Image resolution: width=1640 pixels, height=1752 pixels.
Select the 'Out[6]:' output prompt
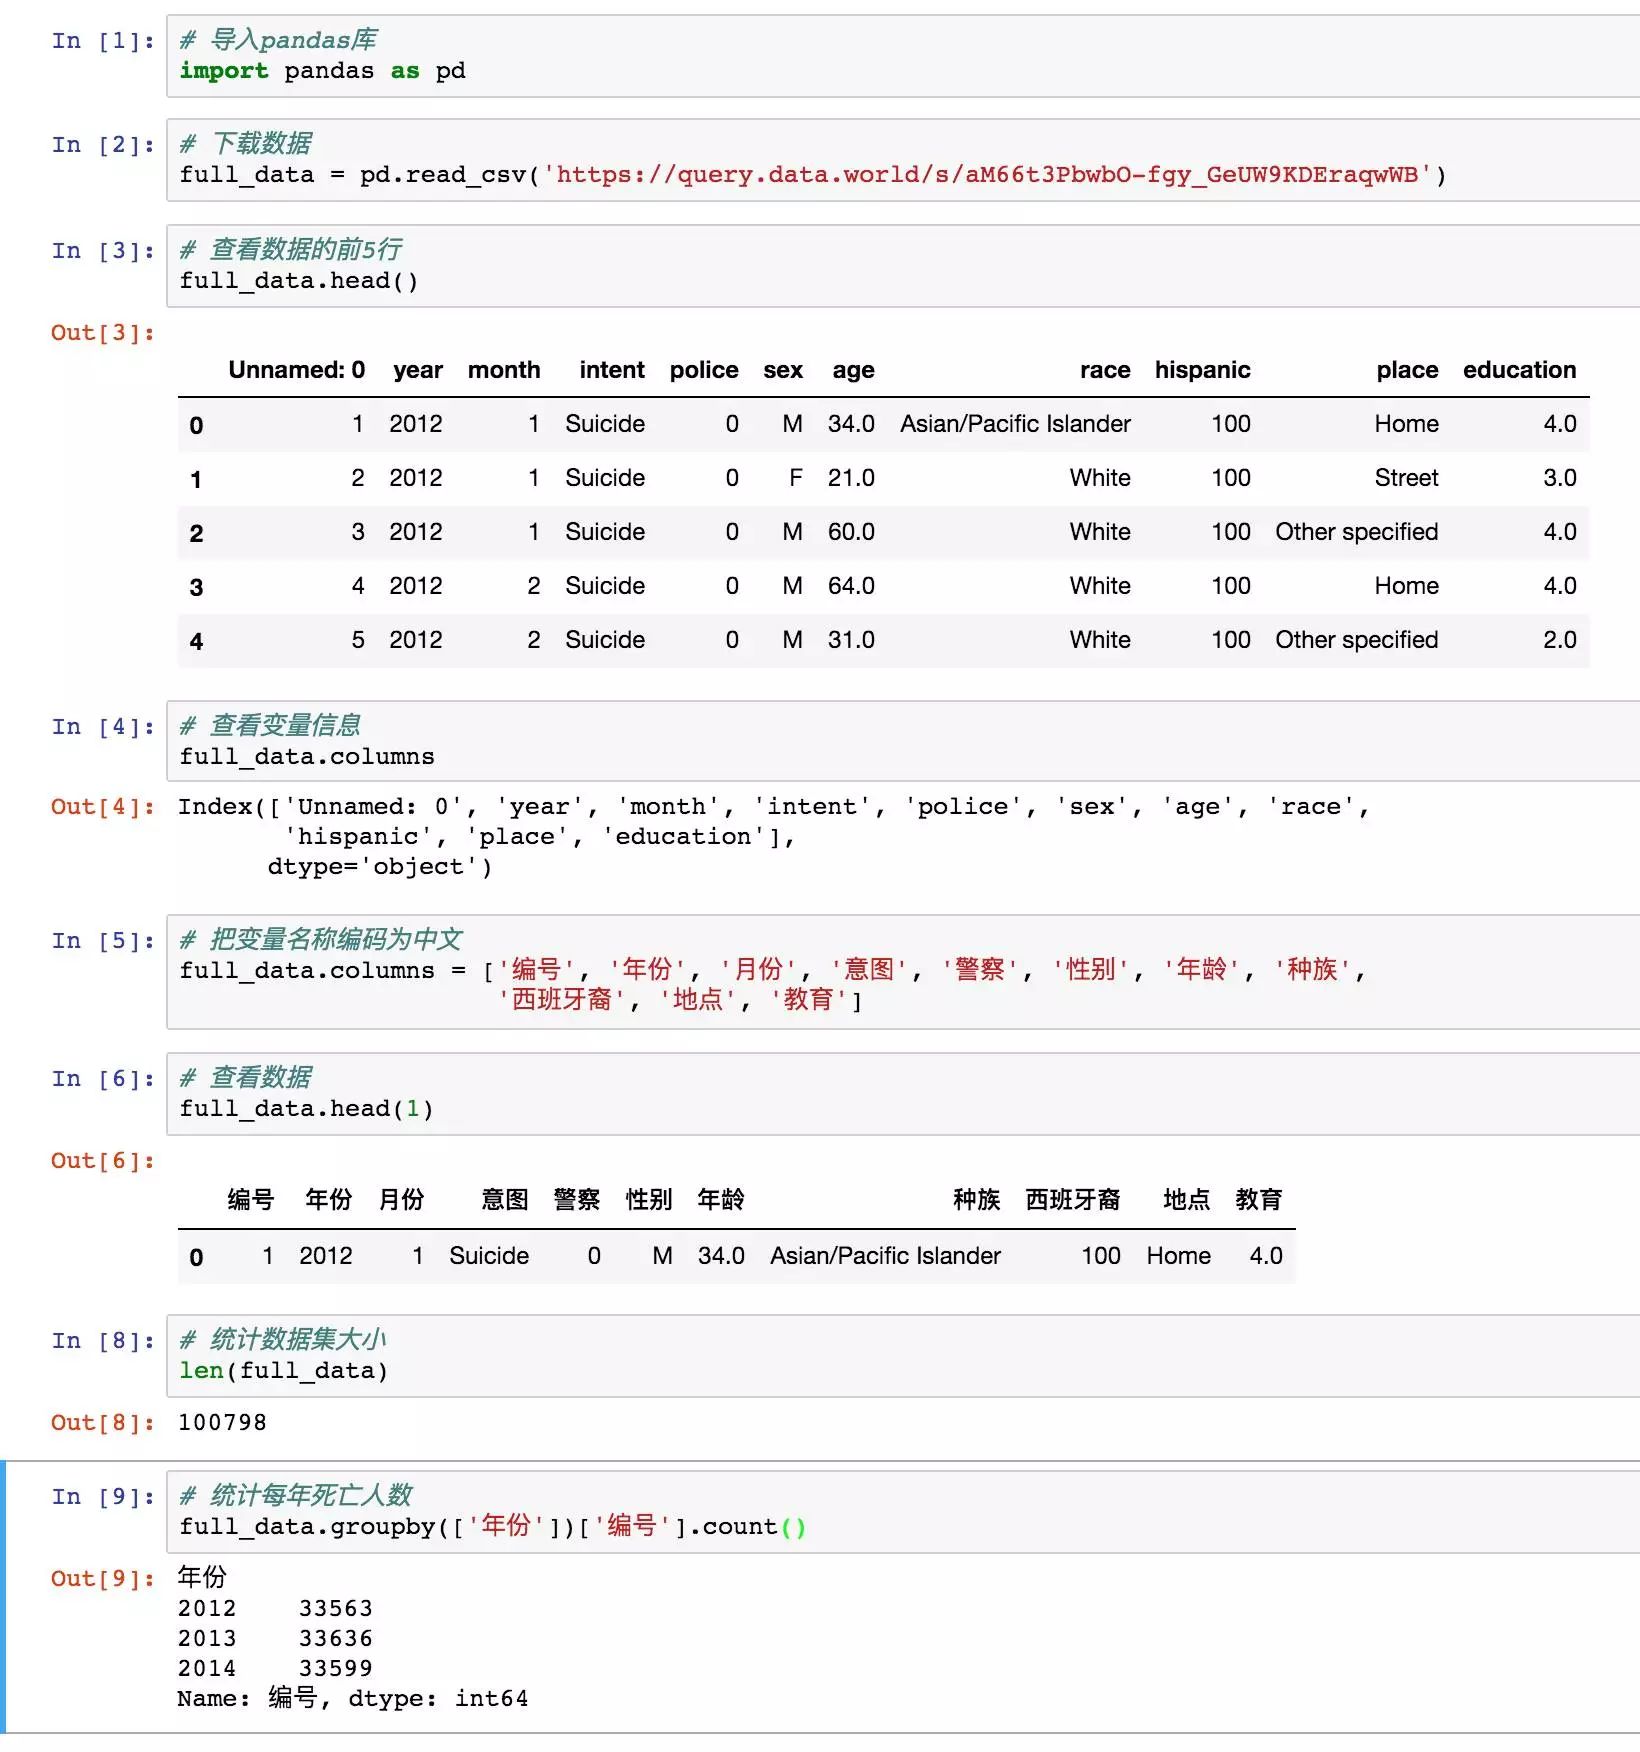pyautogui.click(x=103, y=1161)
